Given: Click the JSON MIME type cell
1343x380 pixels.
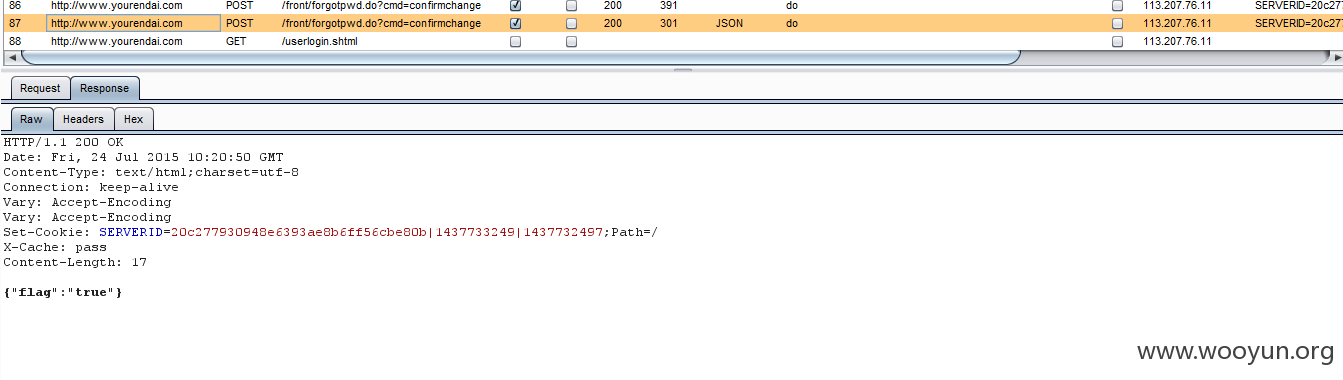Looking at the screenshot, I should click(x=730, y=23).
